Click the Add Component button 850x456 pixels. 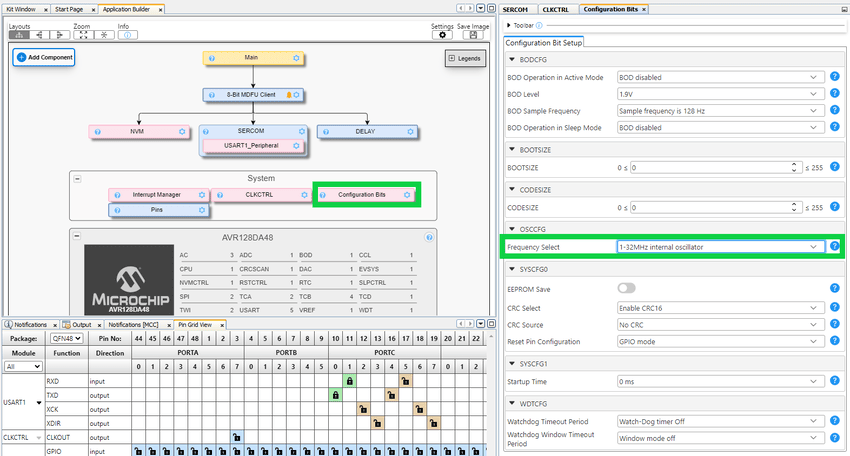pos(44,57)
